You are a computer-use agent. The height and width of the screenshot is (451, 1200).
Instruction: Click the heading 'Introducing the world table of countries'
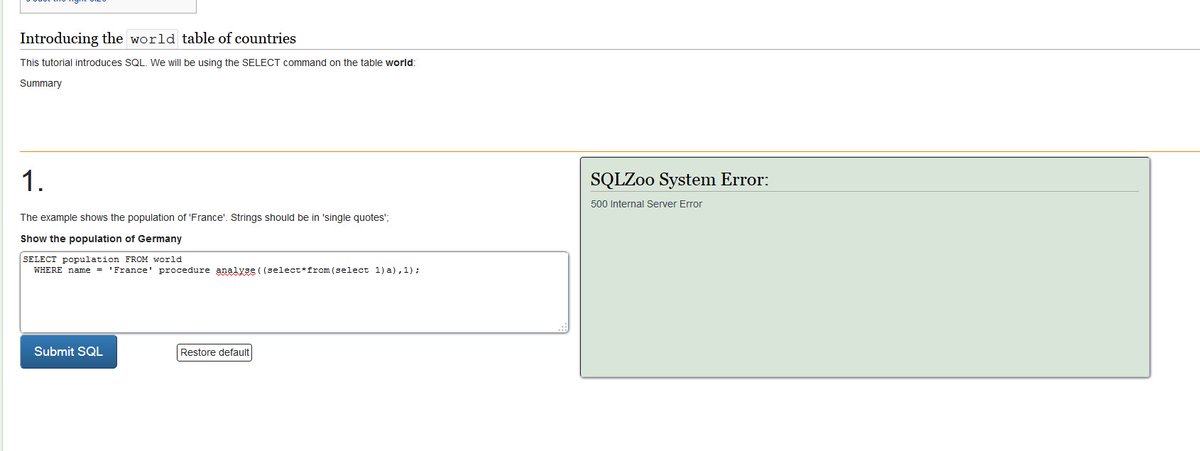pos(158,39)
